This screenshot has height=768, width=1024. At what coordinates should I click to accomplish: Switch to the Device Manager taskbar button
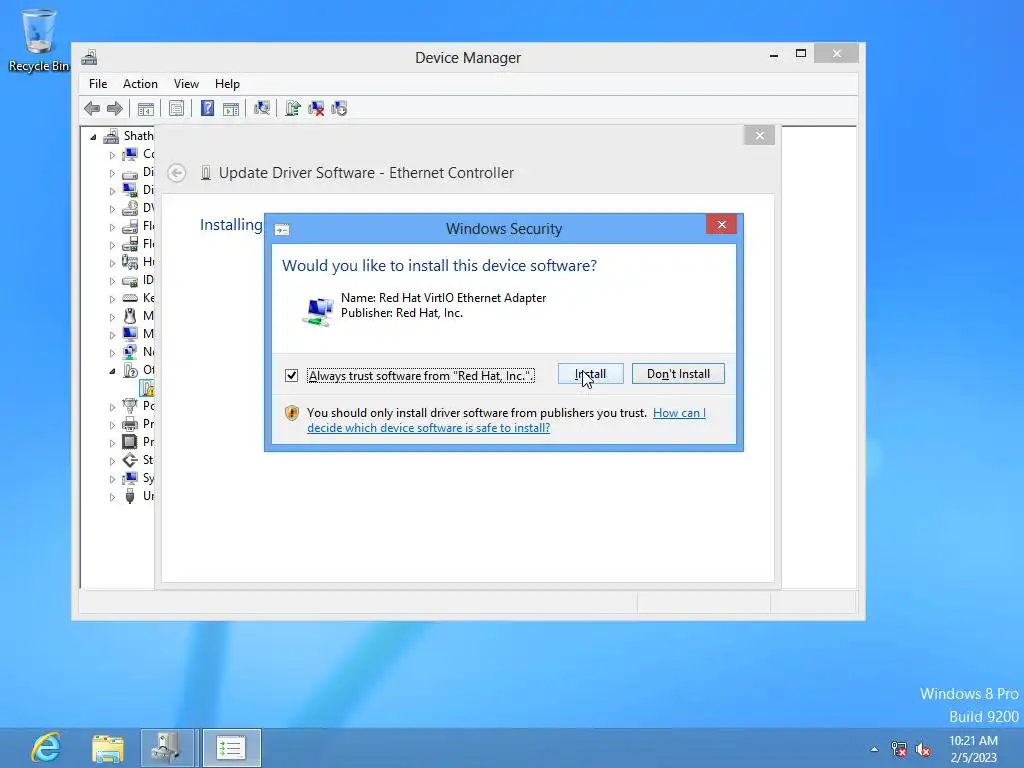[167, 748]
